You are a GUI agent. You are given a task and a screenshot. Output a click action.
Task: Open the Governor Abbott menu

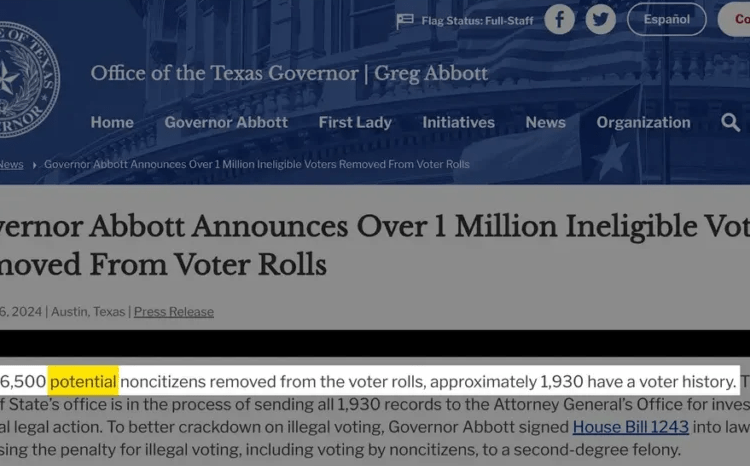tap(226, 122)
